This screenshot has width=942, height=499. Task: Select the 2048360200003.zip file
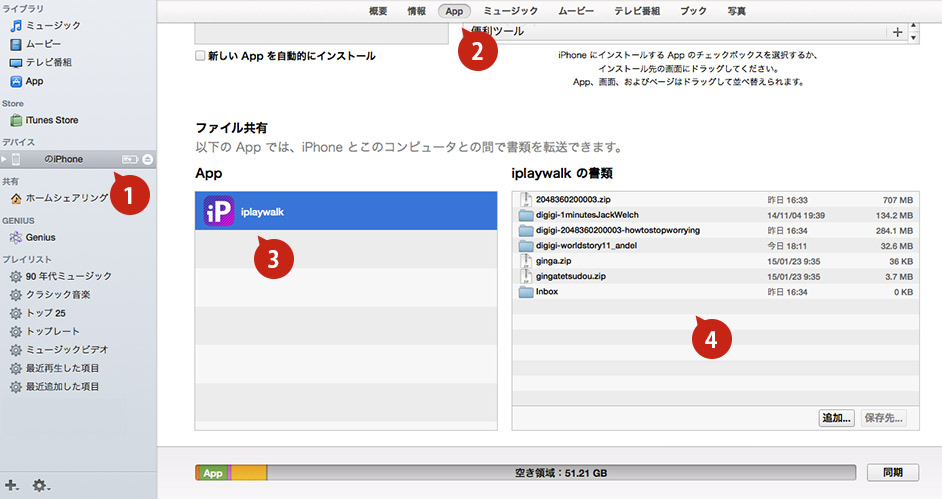click(716, 199)
